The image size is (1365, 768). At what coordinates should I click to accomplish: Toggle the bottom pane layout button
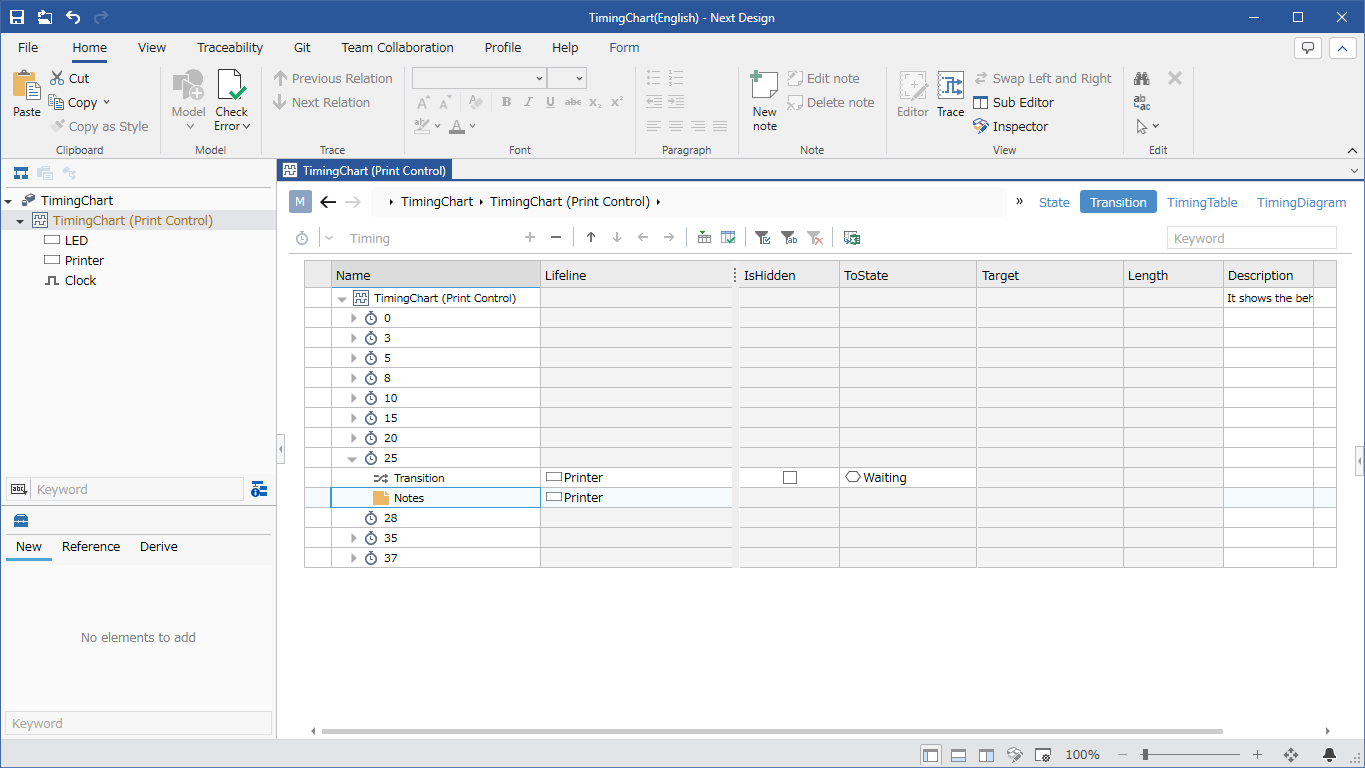(958, 755)
